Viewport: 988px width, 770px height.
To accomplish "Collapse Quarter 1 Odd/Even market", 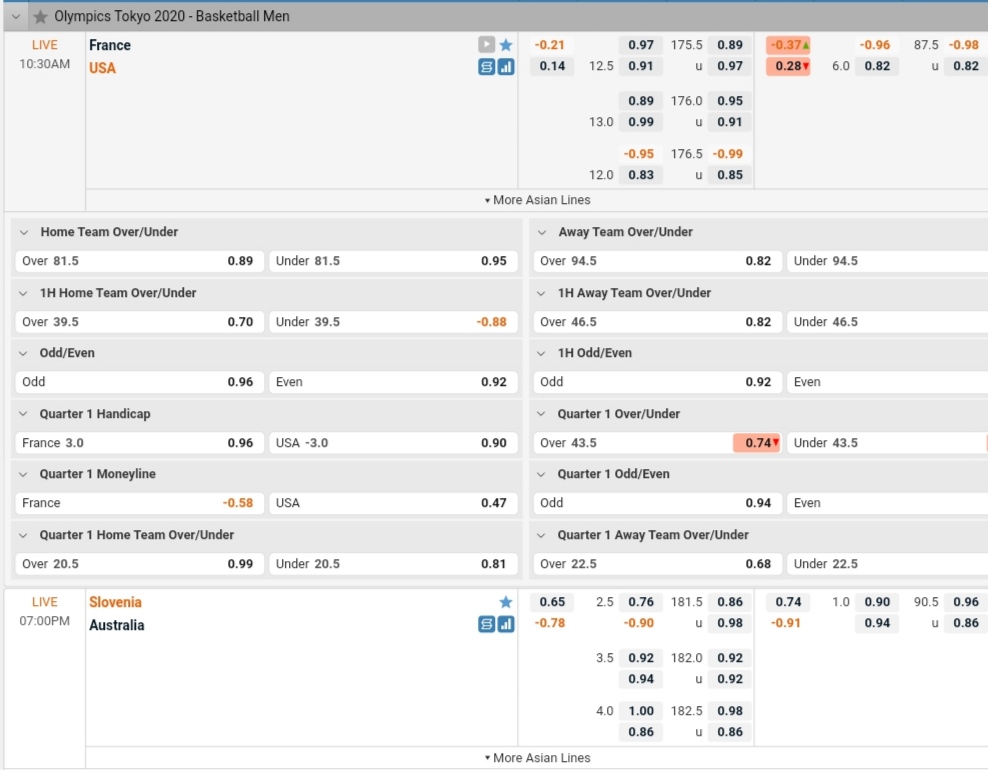I will click(541, 474).
